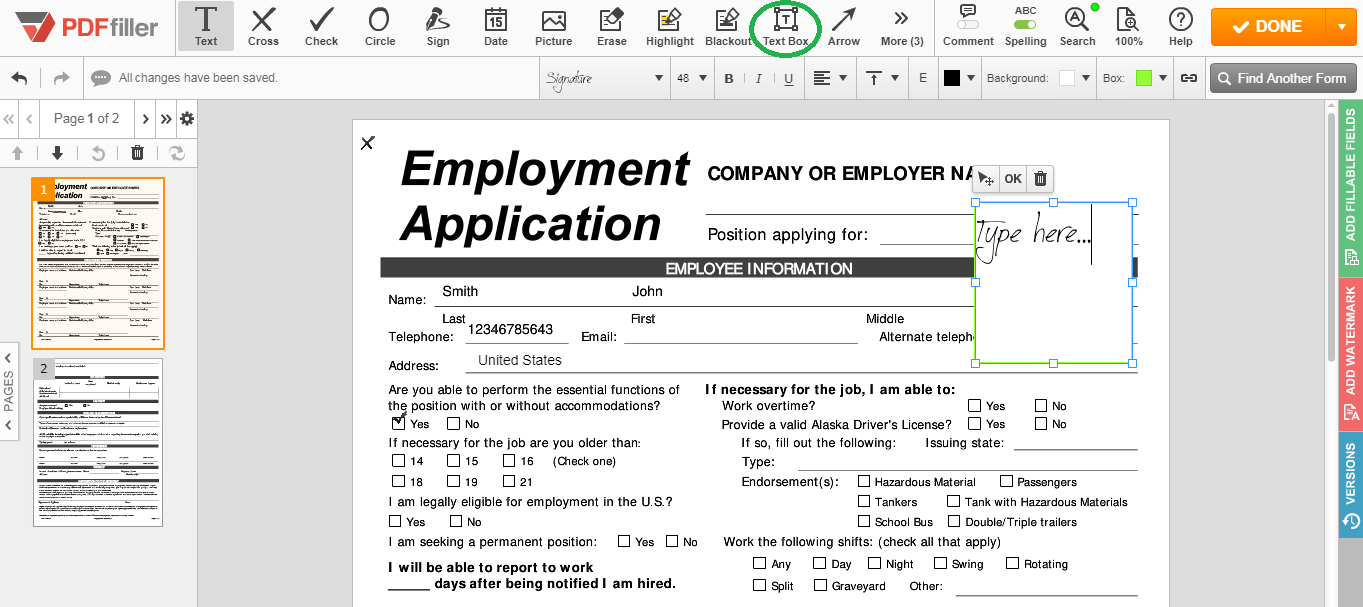Check the Night shift box
Viewport: 1363px width, 607px height.
[x=875, y=564]
